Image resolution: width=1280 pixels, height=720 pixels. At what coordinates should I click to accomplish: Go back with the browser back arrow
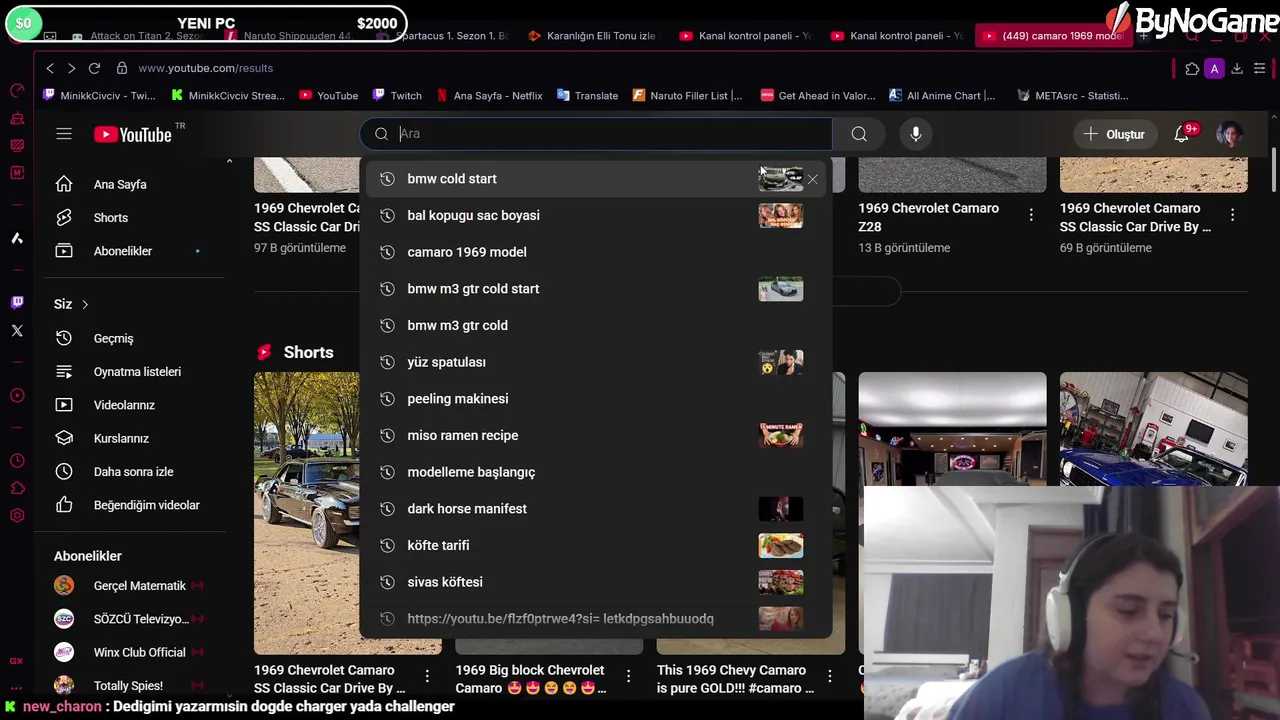pos(50,68)
